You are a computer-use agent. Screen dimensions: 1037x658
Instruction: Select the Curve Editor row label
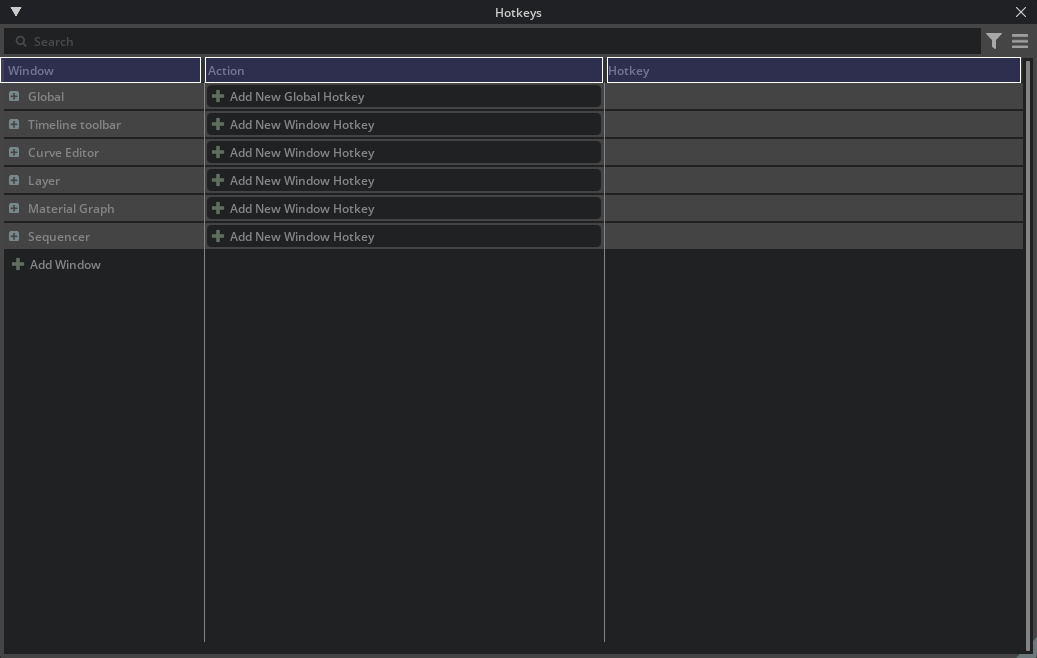pyautogui.click(x=63, y=153)
